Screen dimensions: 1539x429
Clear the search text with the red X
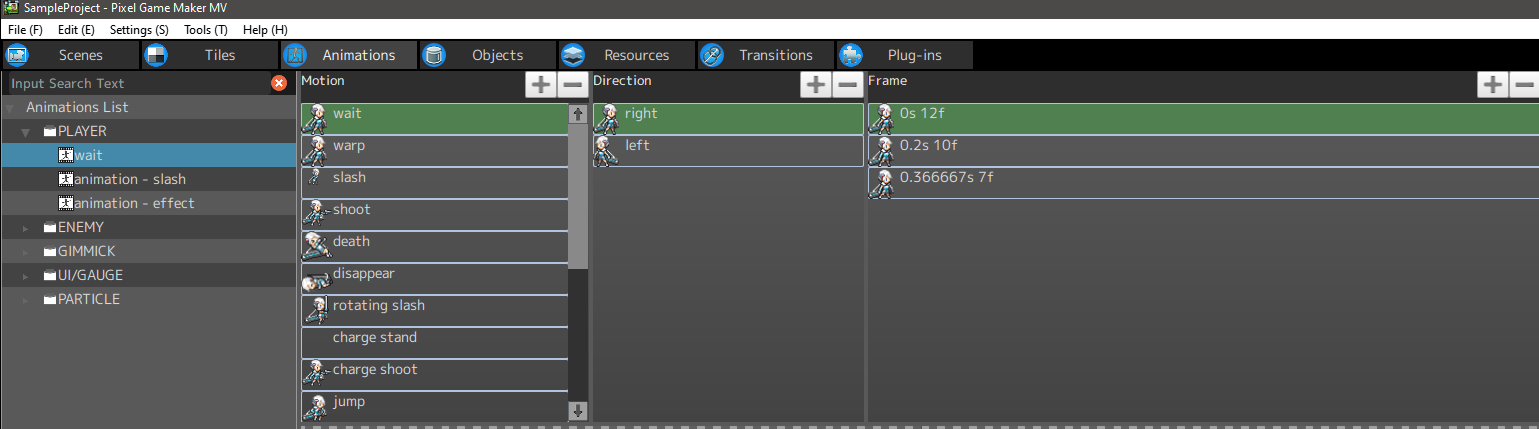click(279, 83)
